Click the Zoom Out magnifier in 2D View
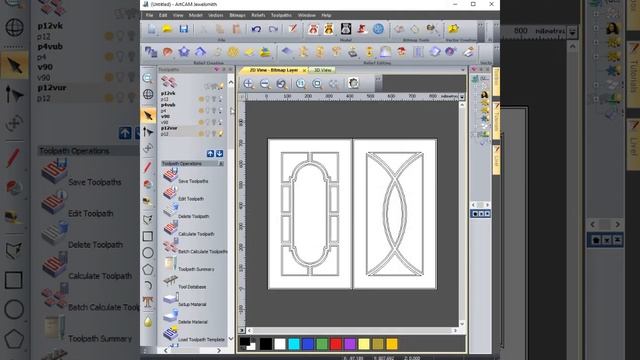This screenshot has height=360, width=640. pyautogui.click(x=265, y=84)
